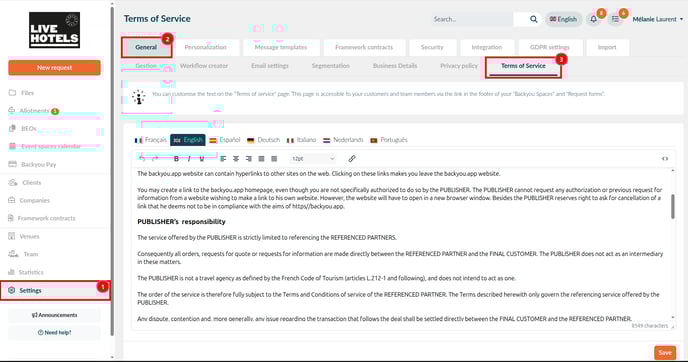This screenshot has height=362, width=688.
Task: Align text center
Action: pos(236,159)
